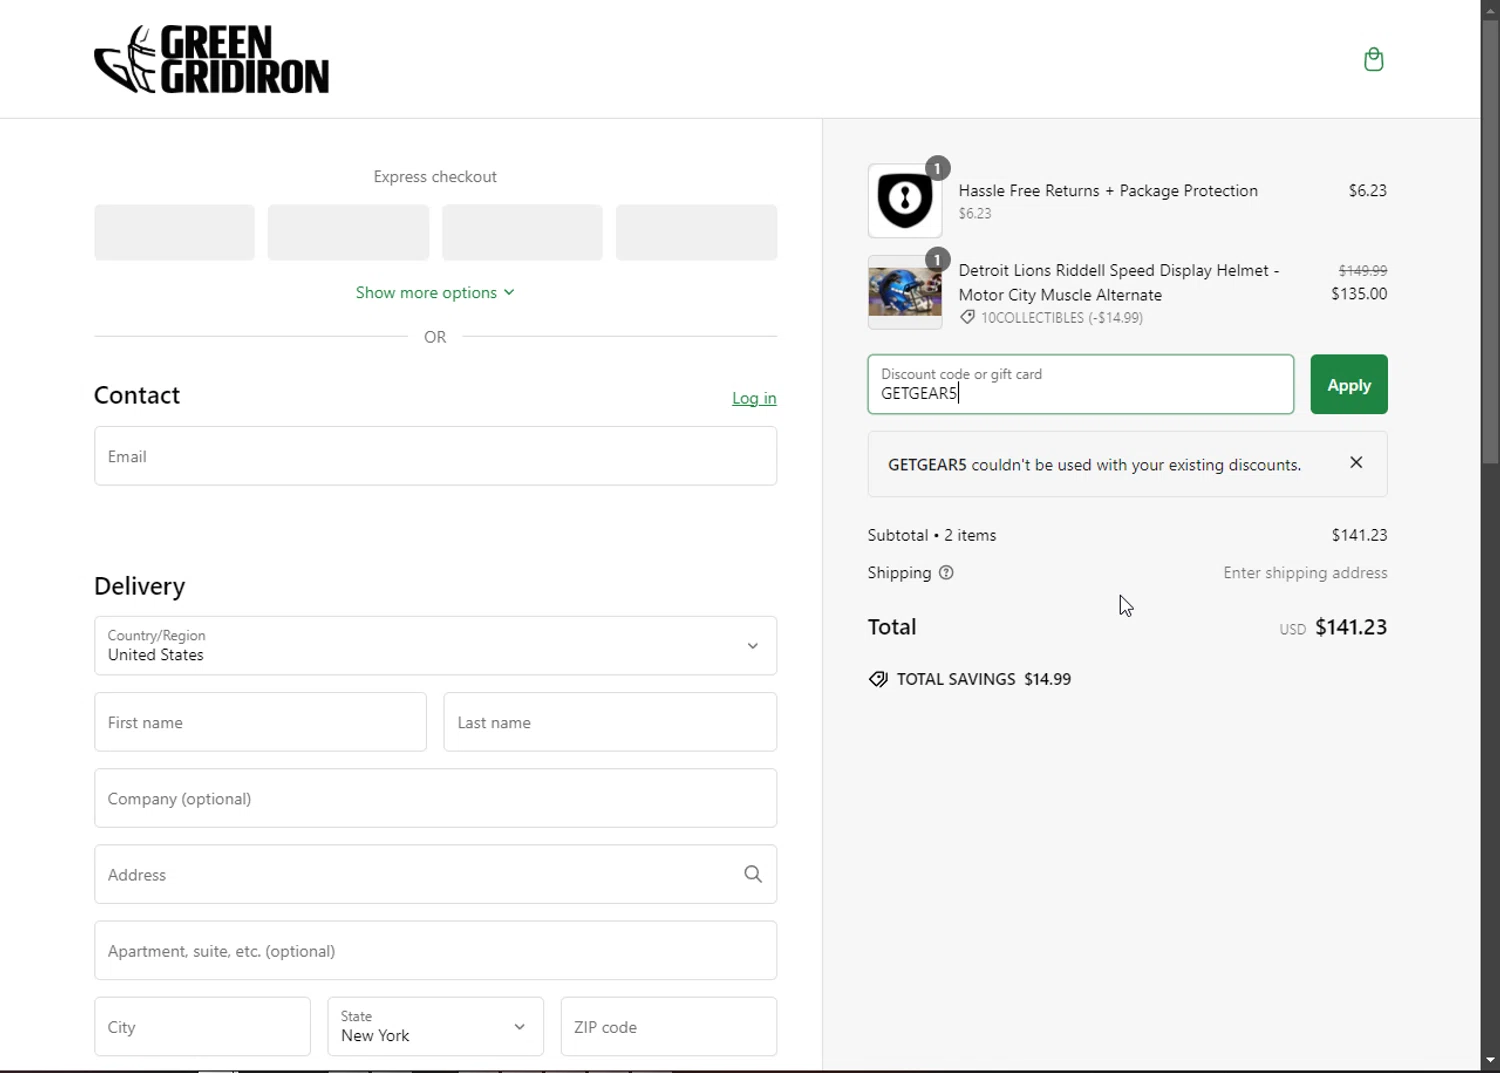
Task: Open the shopping bag cart icon
Action: (1373, 59)
